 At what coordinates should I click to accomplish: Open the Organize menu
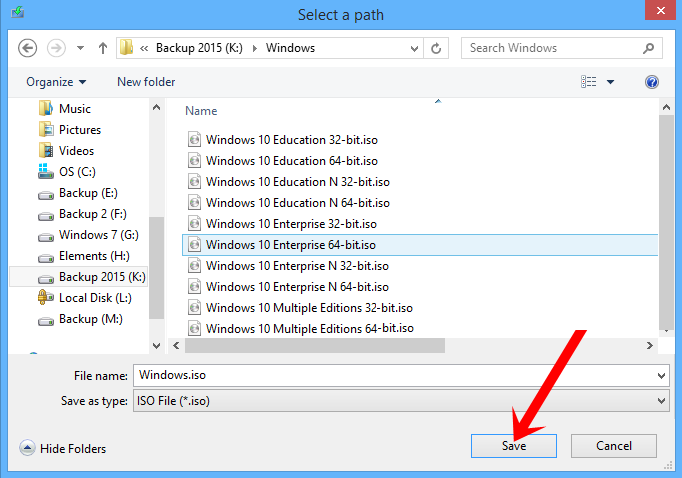pyautogui.click(x=56, y=82)
